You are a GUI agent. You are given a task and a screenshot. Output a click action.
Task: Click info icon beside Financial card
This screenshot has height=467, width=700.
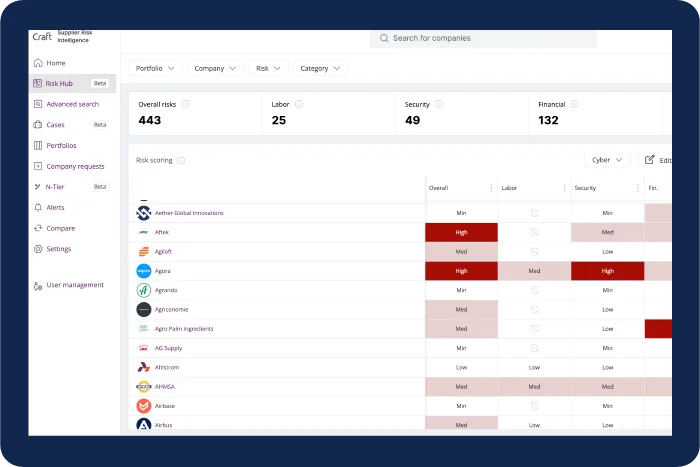click(x=575, y=104)
